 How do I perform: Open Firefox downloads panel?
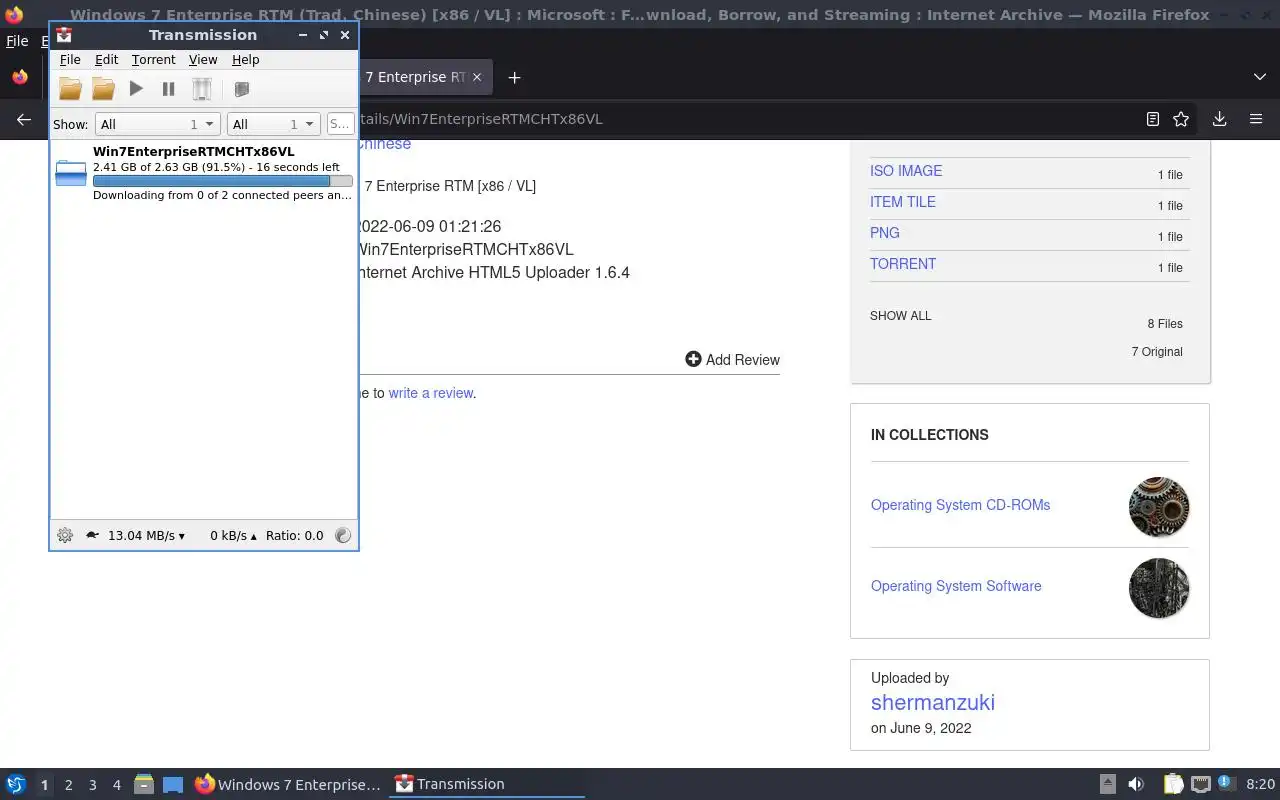tap(1219, 119)
